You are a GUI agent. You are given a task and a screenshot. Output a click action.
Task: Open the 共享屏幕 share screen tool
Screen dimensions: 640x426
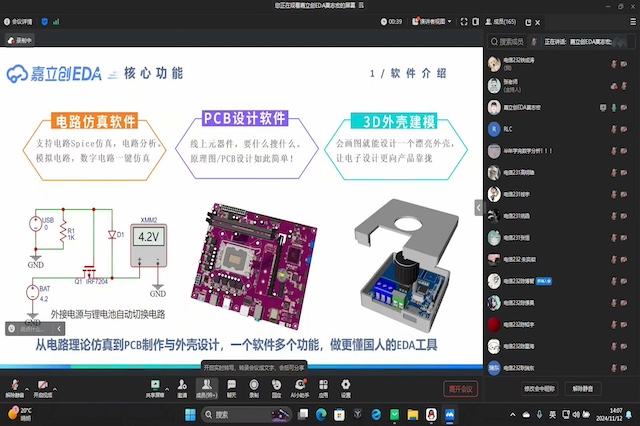click(155, 384)
